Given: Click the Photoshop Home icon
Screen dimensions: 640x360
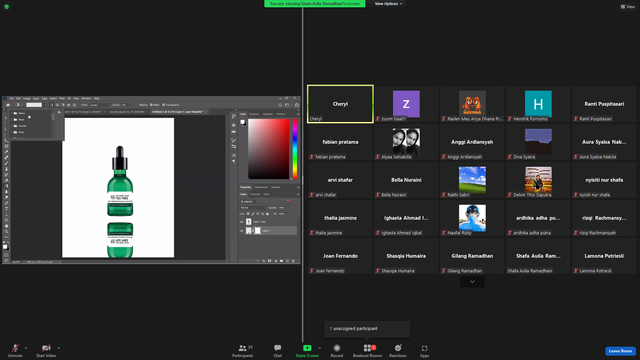Looking at the screenshot, I should pos(8,105).
